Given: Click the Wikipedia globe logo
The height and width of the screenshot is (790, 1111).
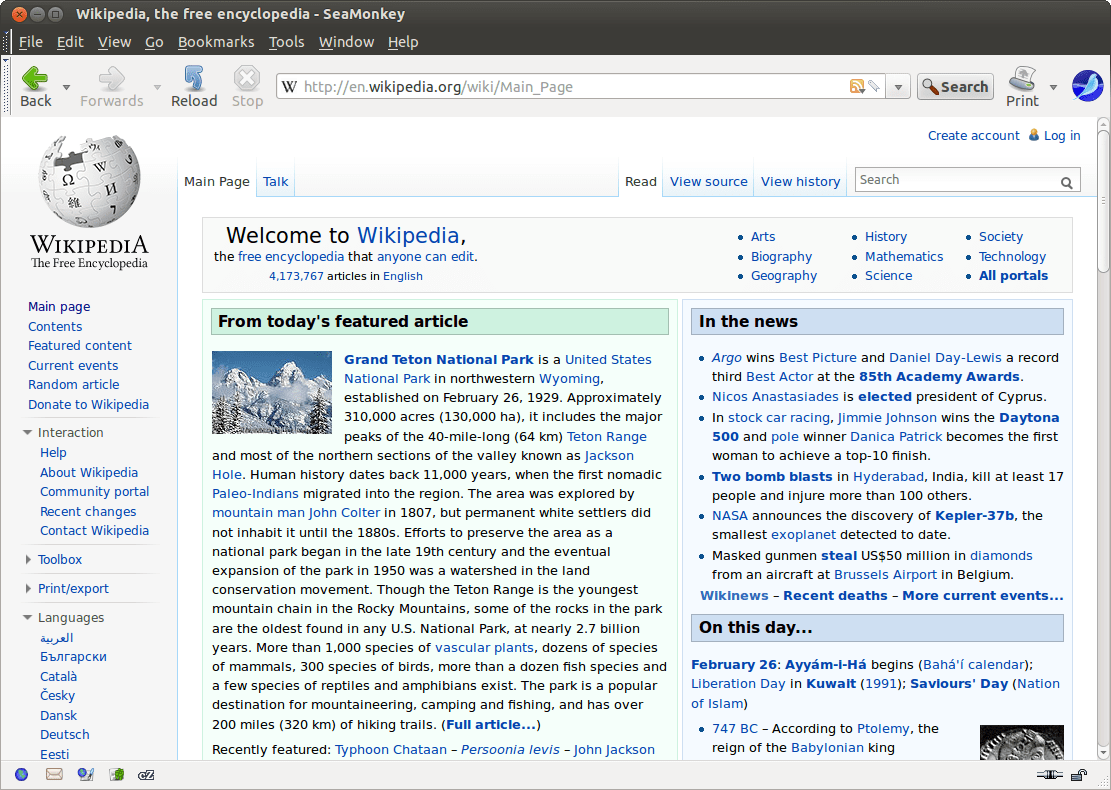Looking at the screenshot, I should coord(89,181).
